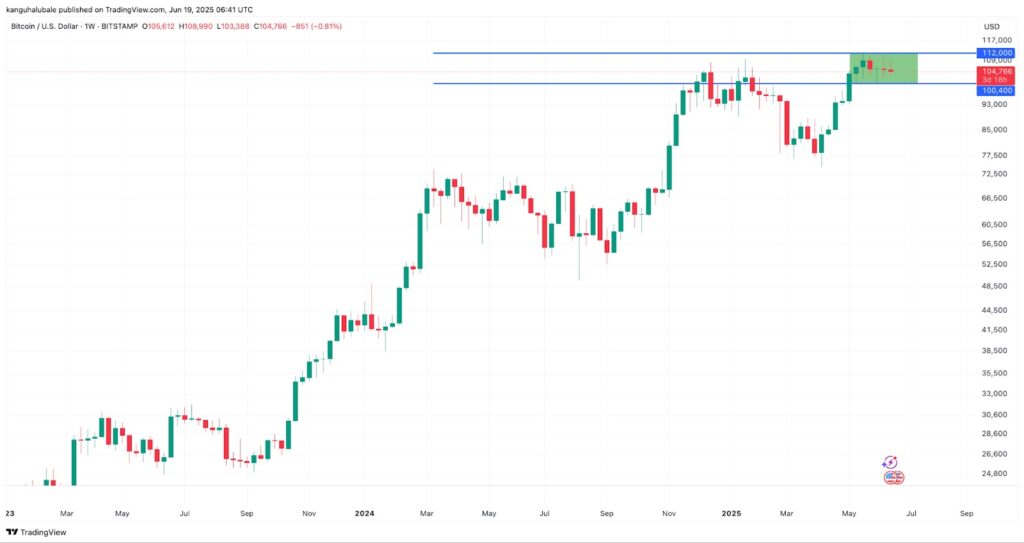Click the red 104,766 current price label

pos(991,71)
